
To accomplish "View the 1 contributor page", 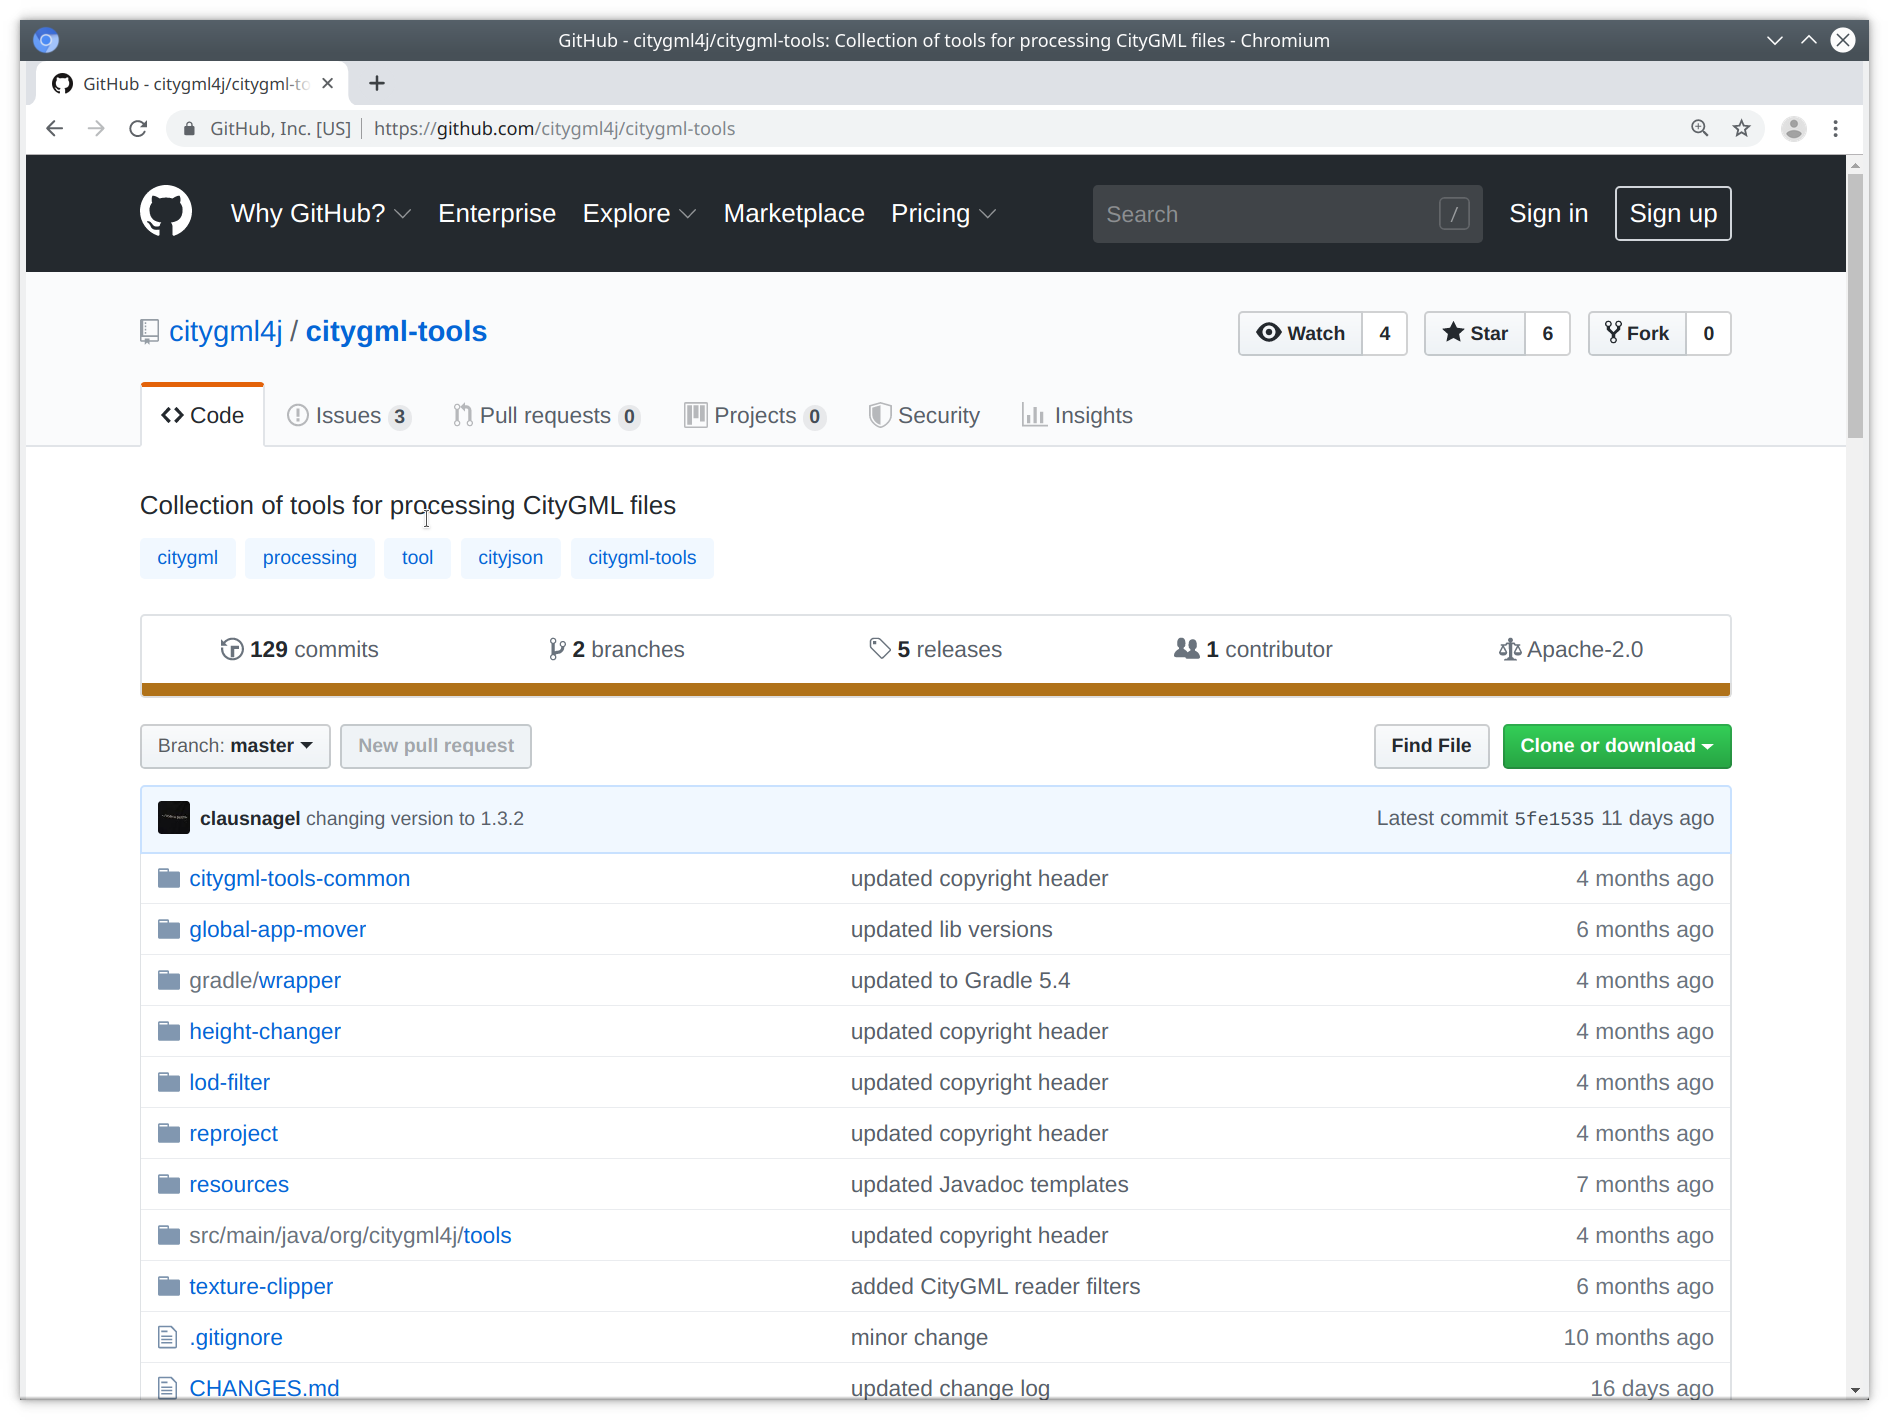I will pyautogui.click(x=1253, y=650).
